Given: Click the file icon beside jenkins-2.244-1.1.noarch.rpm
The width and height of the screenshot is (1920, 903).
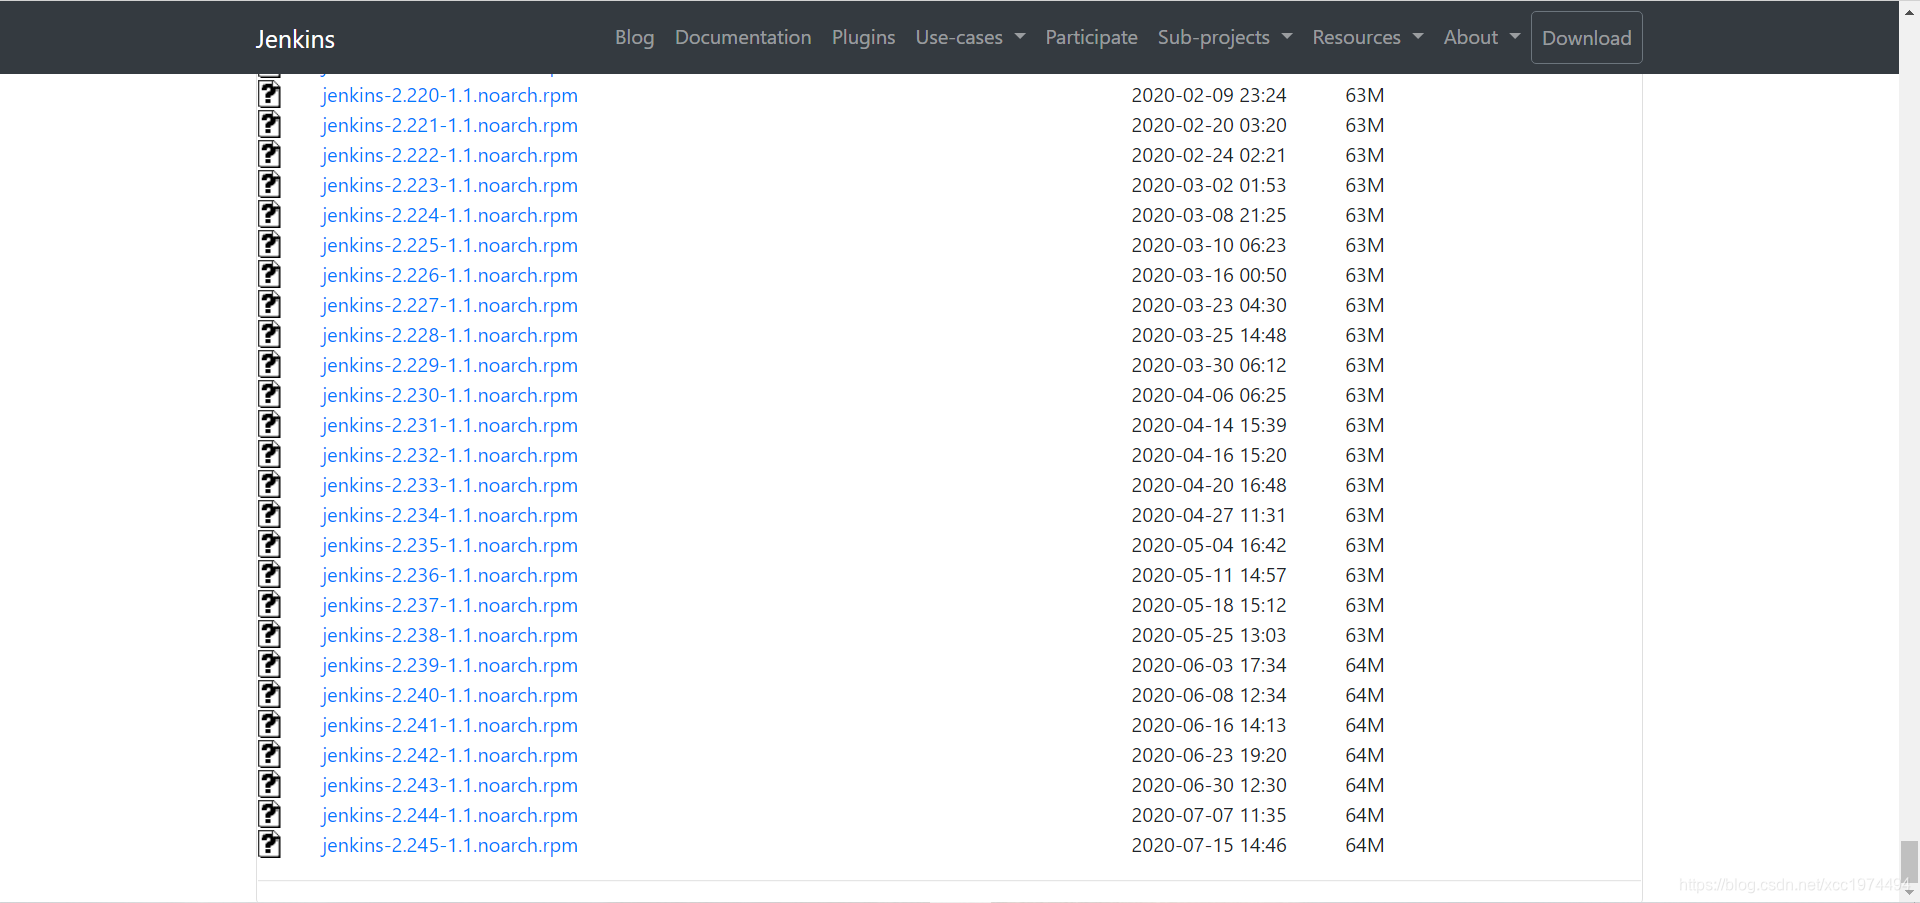Looking at the screenshot, I should pyautogui.click(x=269, y=815).
